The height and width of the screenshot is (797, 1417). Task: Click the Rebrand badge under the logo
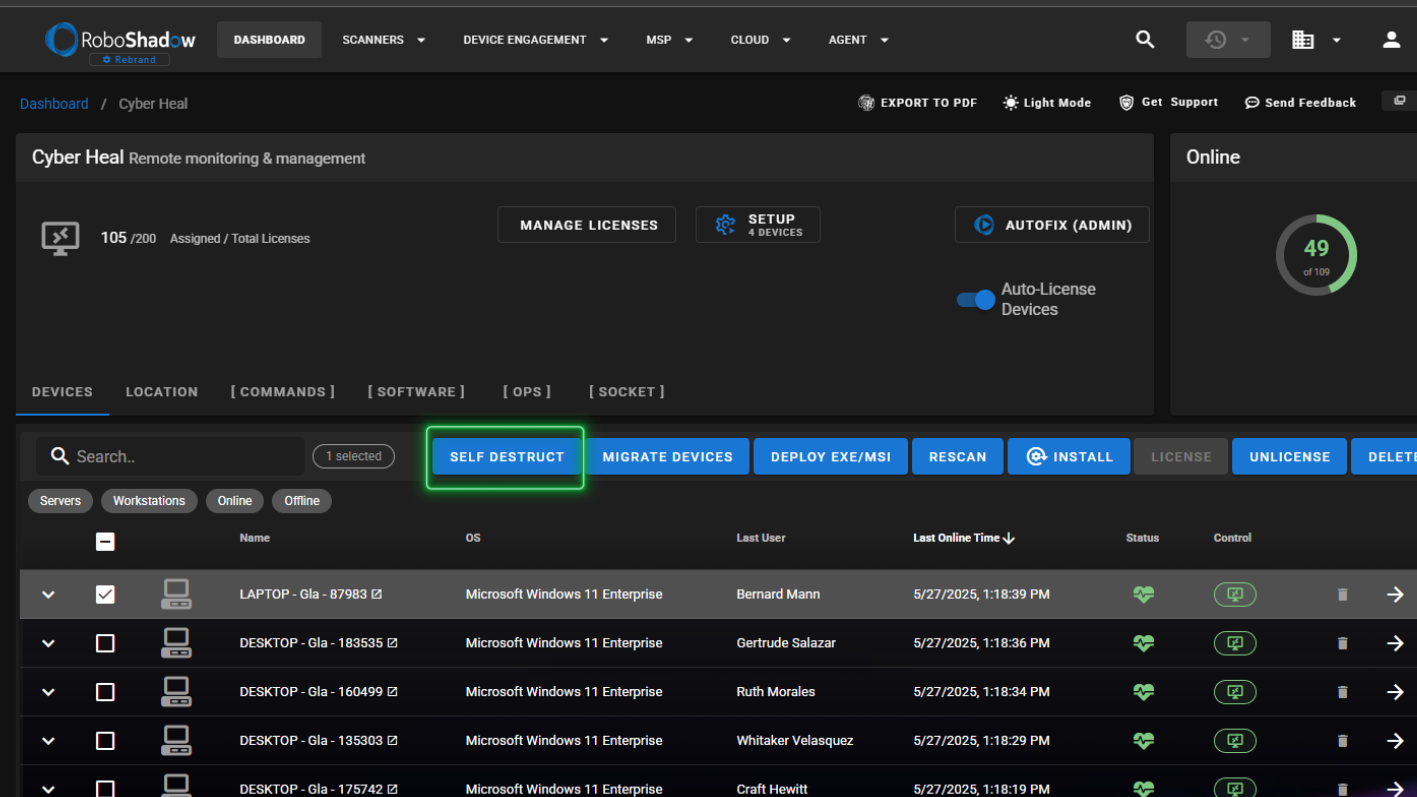(130, 60)
